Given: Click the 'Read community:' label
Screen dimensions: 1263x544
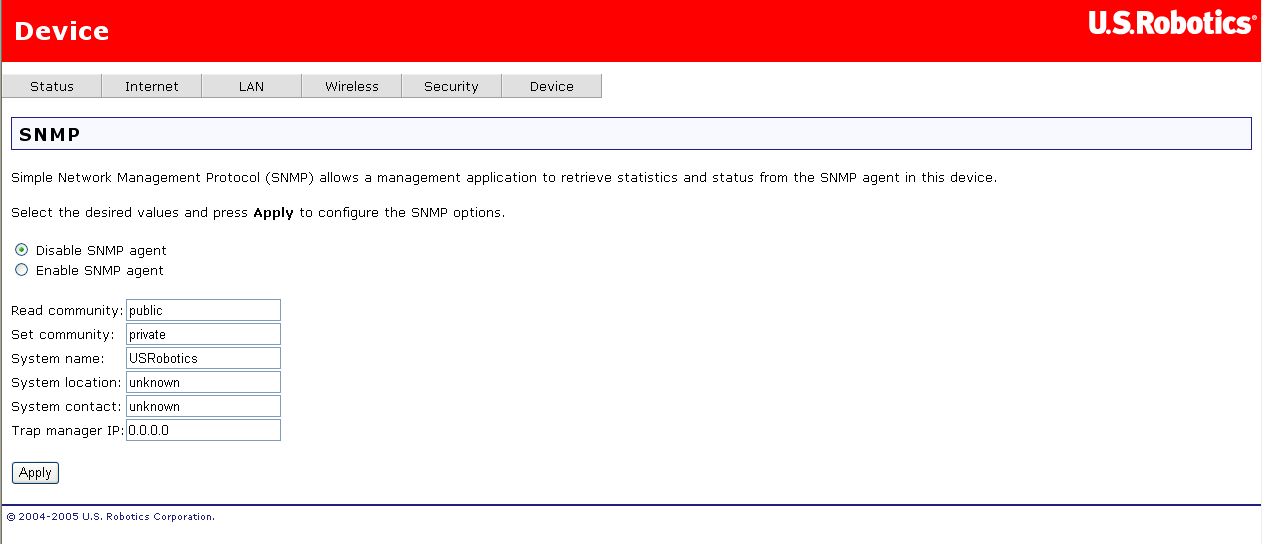Looking at the screenshot, I should click(67, 311).
